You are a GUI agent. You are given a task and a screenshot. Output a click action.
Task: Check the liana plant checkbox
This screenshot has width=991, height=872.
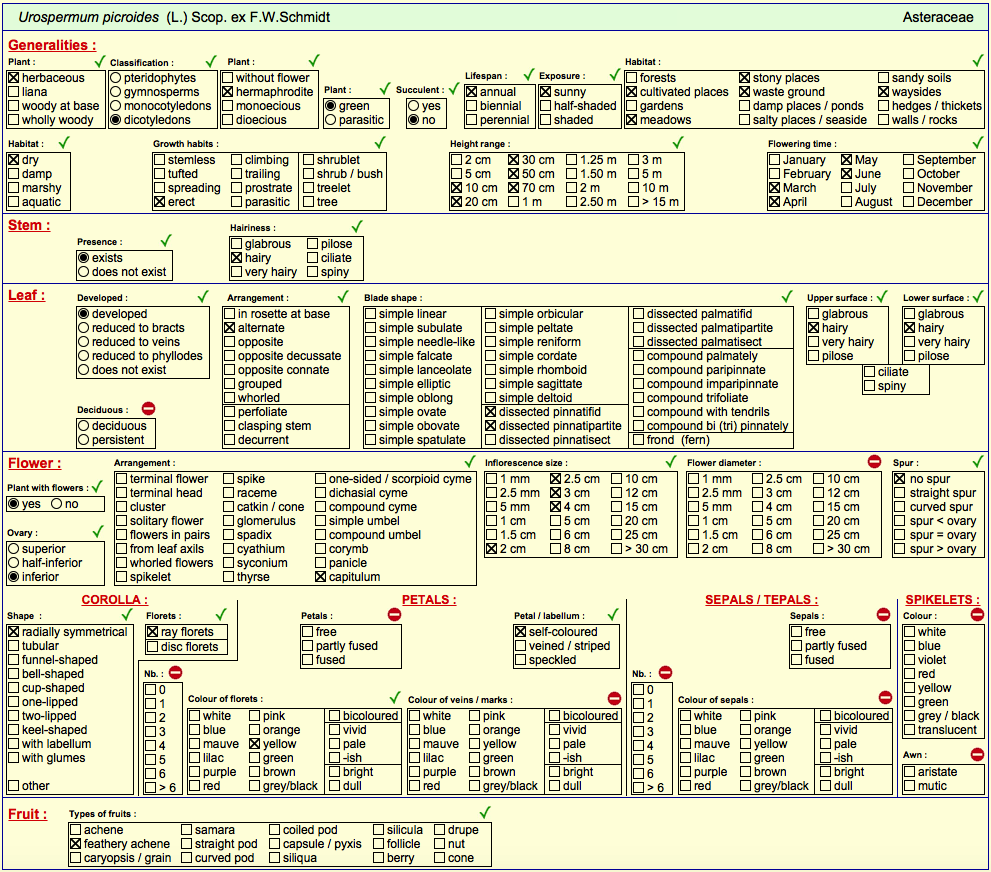(x=14, y=92)
